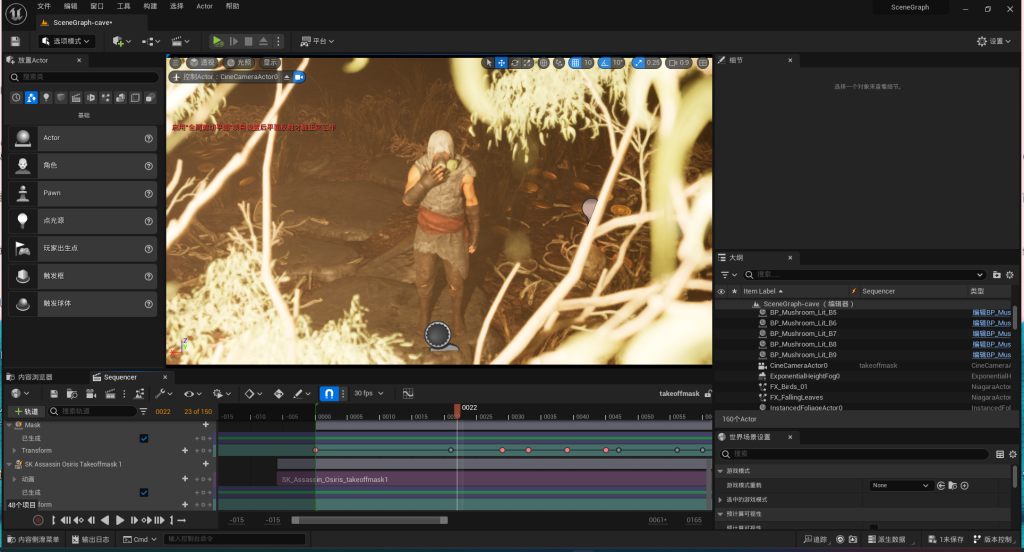Image resolution: width=1024 pixels, height=552 pixels.
Task: Toggle the grid snap icon beside value 10
Action: [575, 63]
